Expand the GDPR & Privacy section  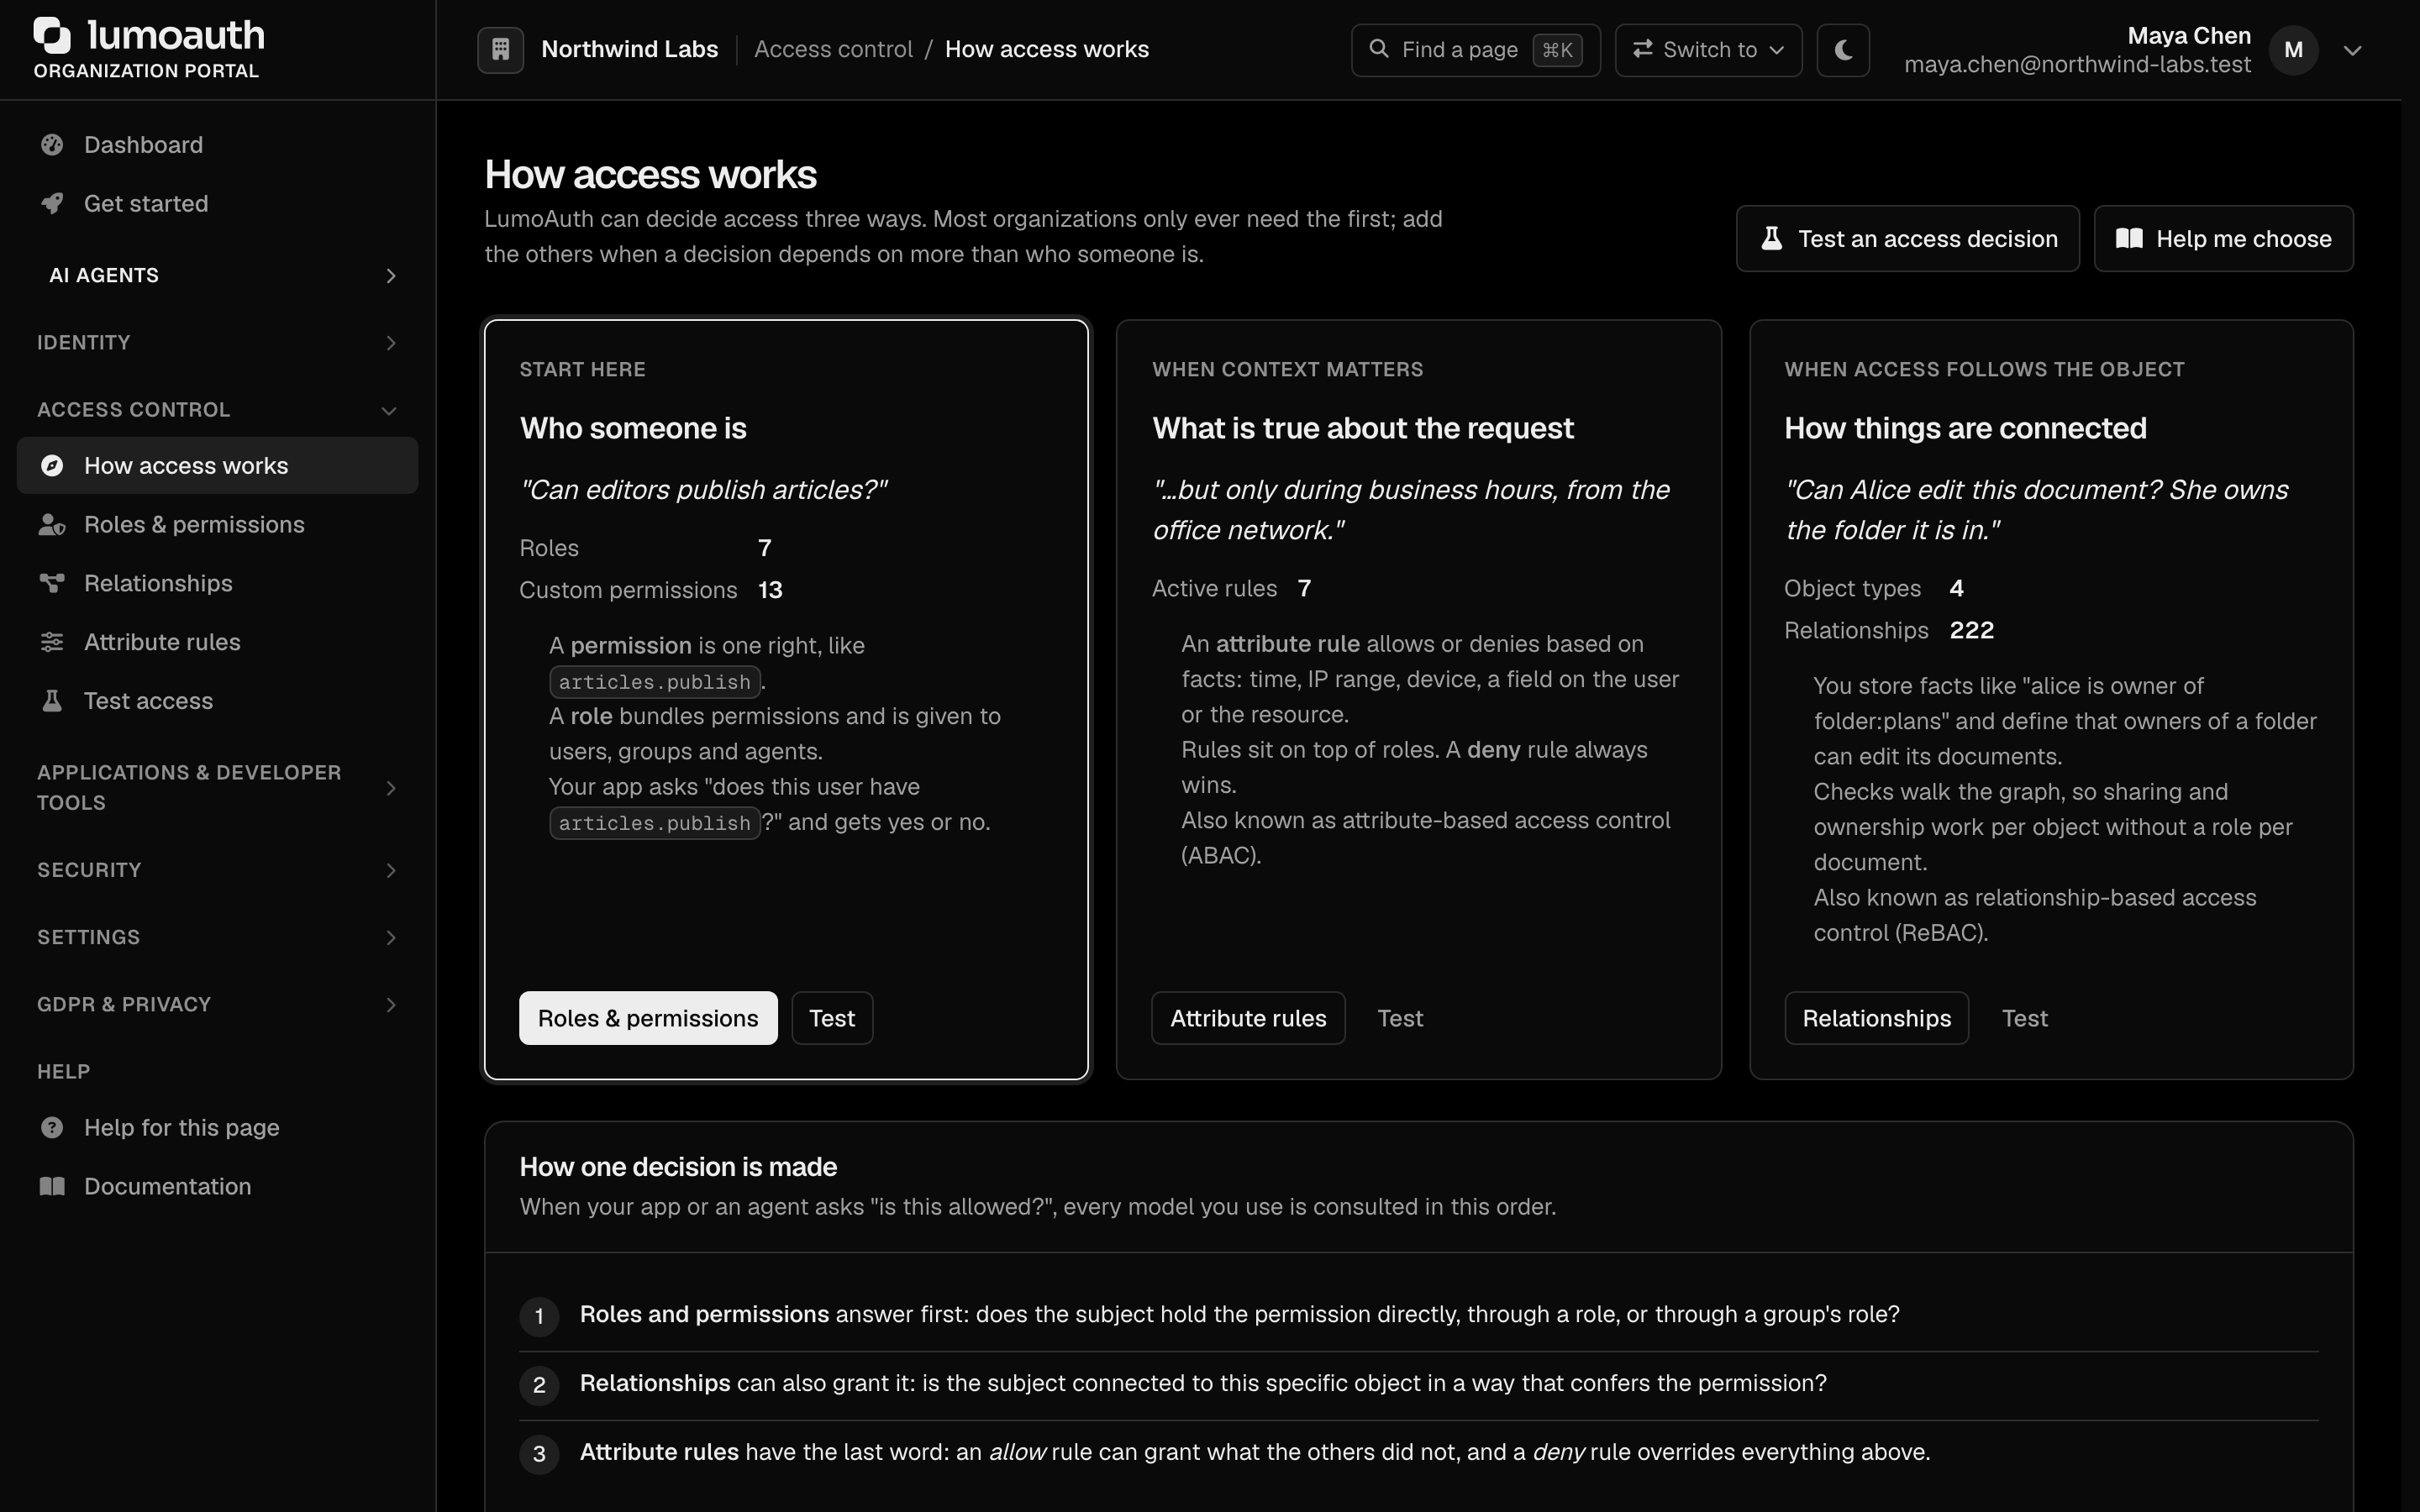coord(217,1004)
